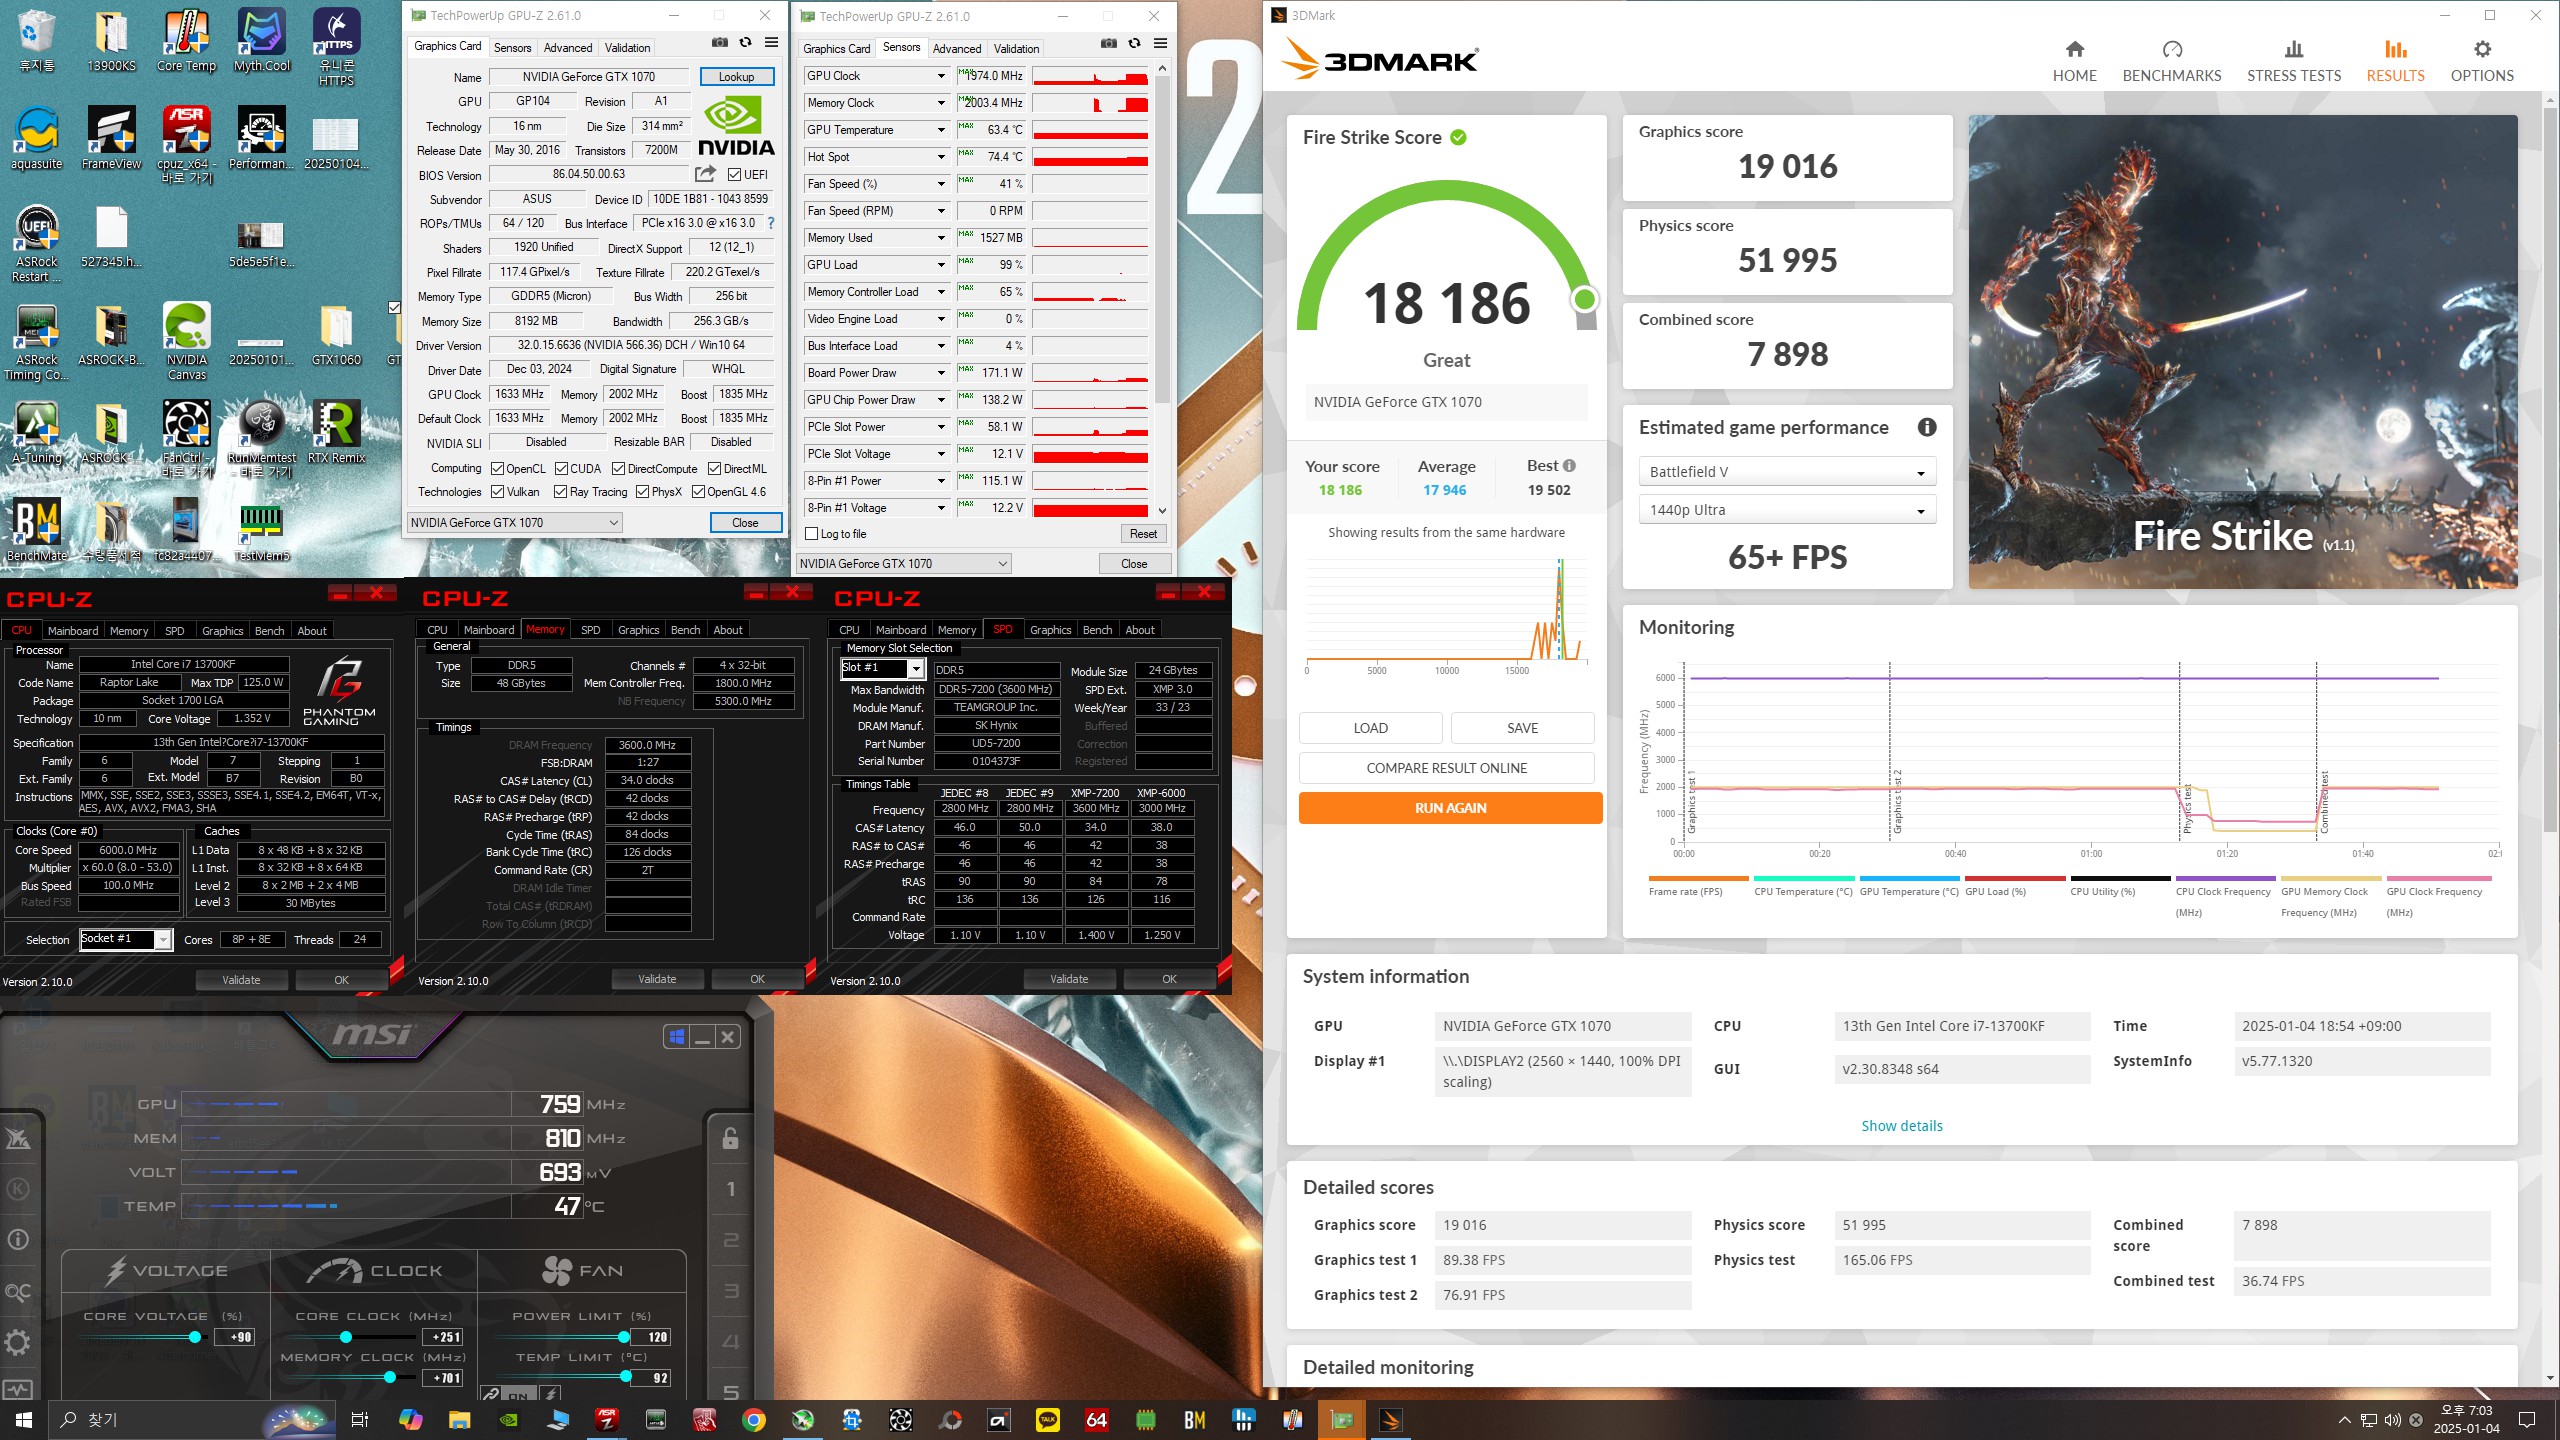Toggle DirectCompute checkbox in GPU-Z
Viewport: 2560px width, 1440px height.
[619, 469]
